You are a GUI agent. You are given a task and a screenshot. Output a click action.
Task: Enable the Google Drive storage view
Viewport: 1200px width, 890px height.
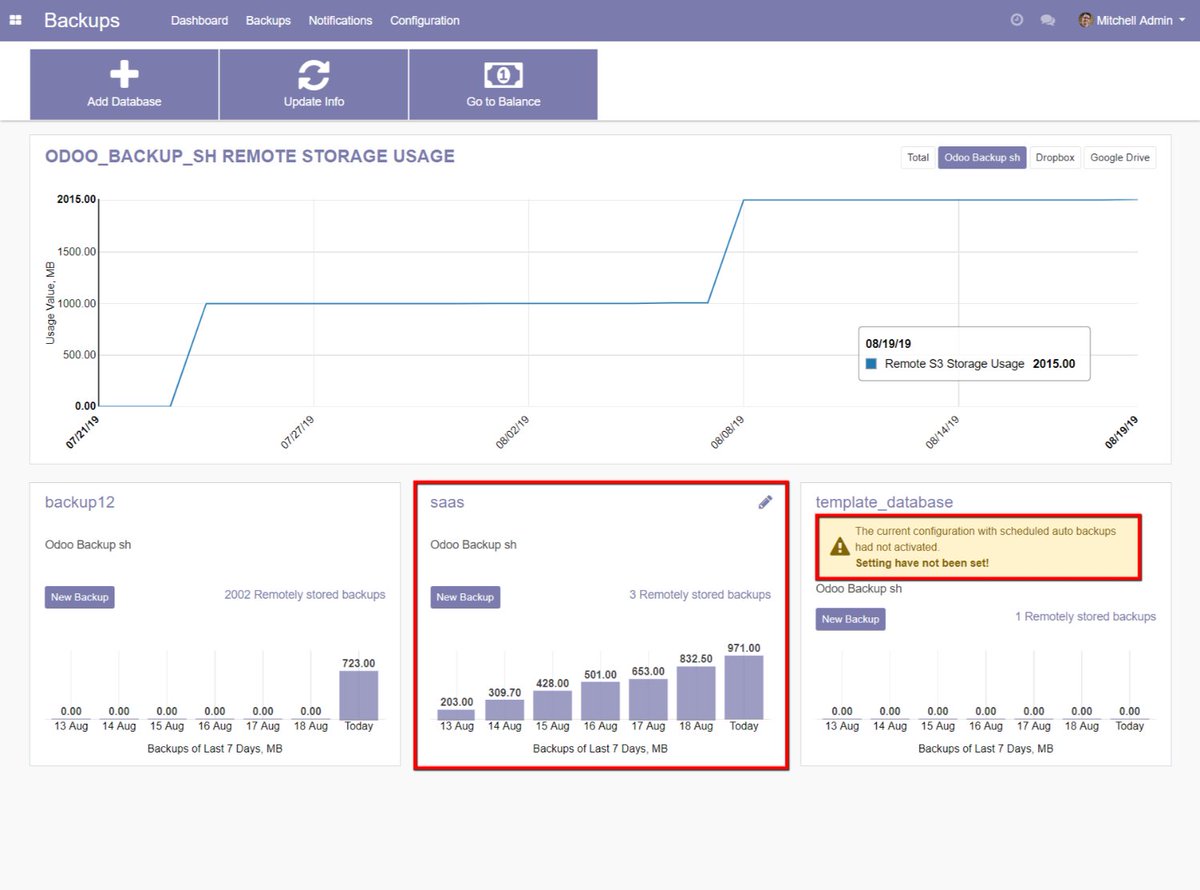[1119, 157]
